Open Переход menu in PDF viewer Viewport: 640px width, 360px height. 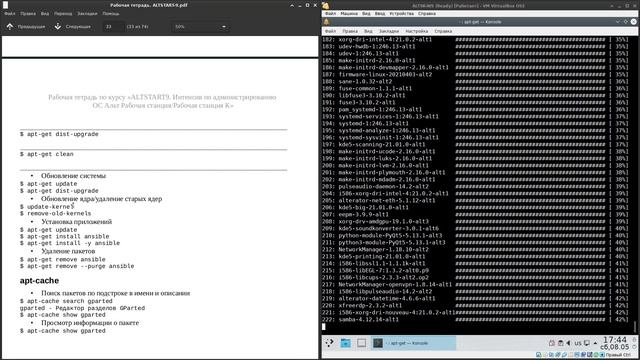pyautogui.click(x=63, y=13)
